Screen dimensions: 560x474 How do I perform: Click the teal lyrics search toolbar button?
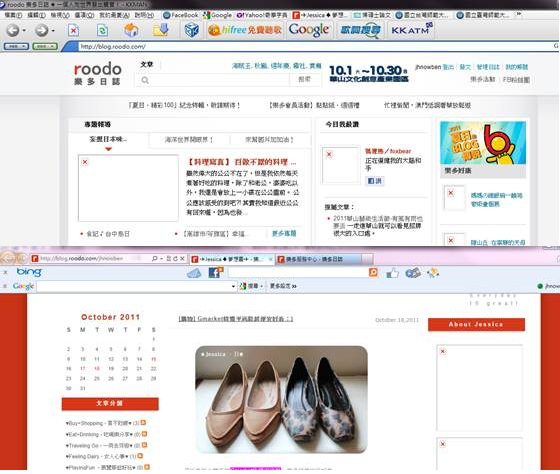[x=360, y=30]
